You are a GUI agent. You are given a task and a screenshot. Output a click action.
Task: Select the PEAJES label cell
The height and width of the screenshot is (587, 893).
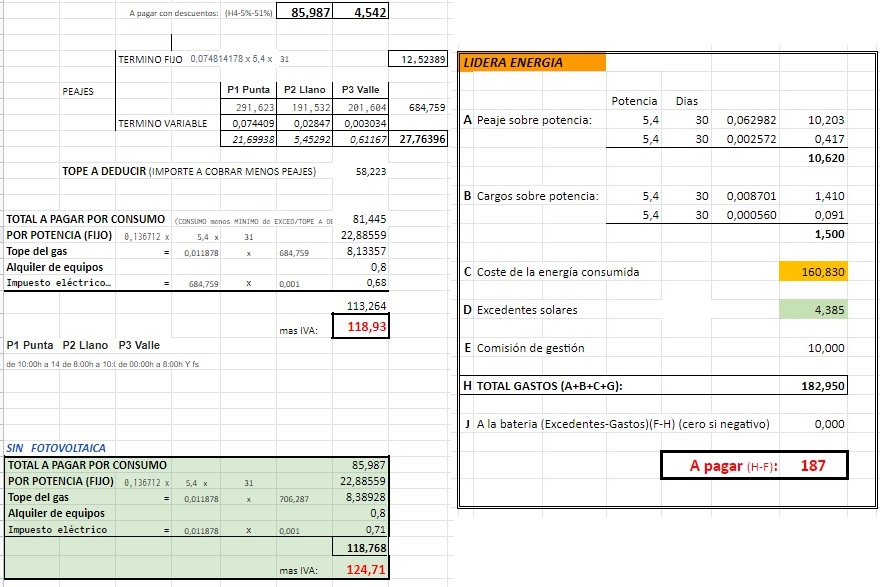(x=78, y=91)
